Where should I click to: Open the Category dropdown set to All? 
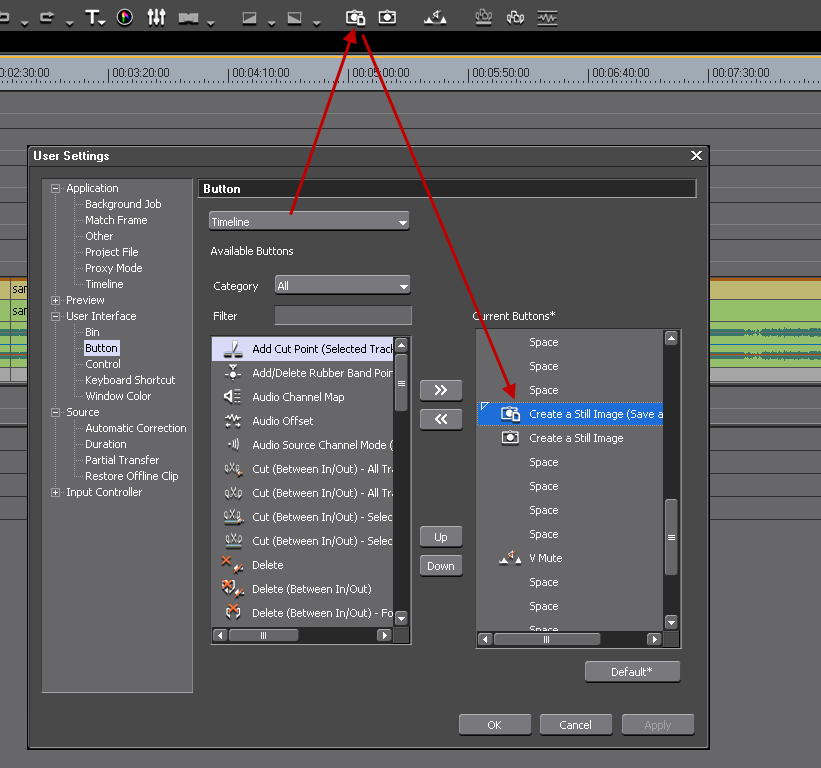pos(342,286)
